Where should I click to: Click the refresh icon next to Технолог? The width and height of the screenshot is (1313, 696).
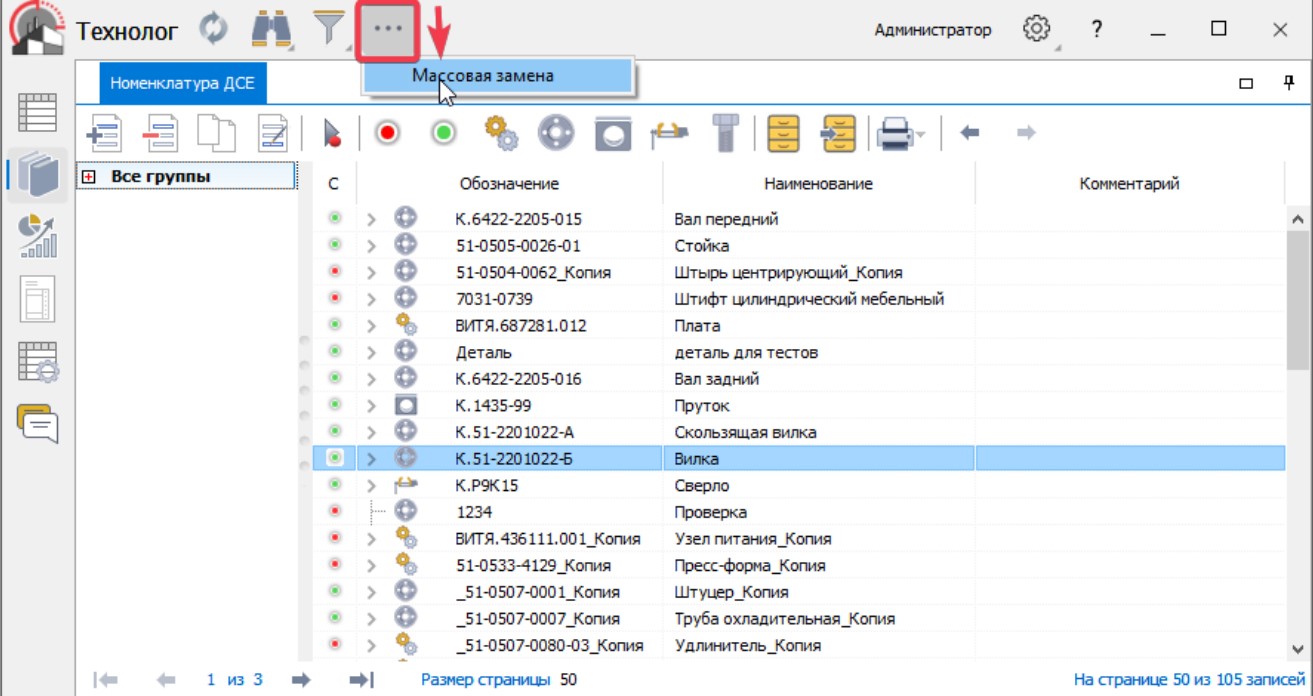(x=213, y=30)
